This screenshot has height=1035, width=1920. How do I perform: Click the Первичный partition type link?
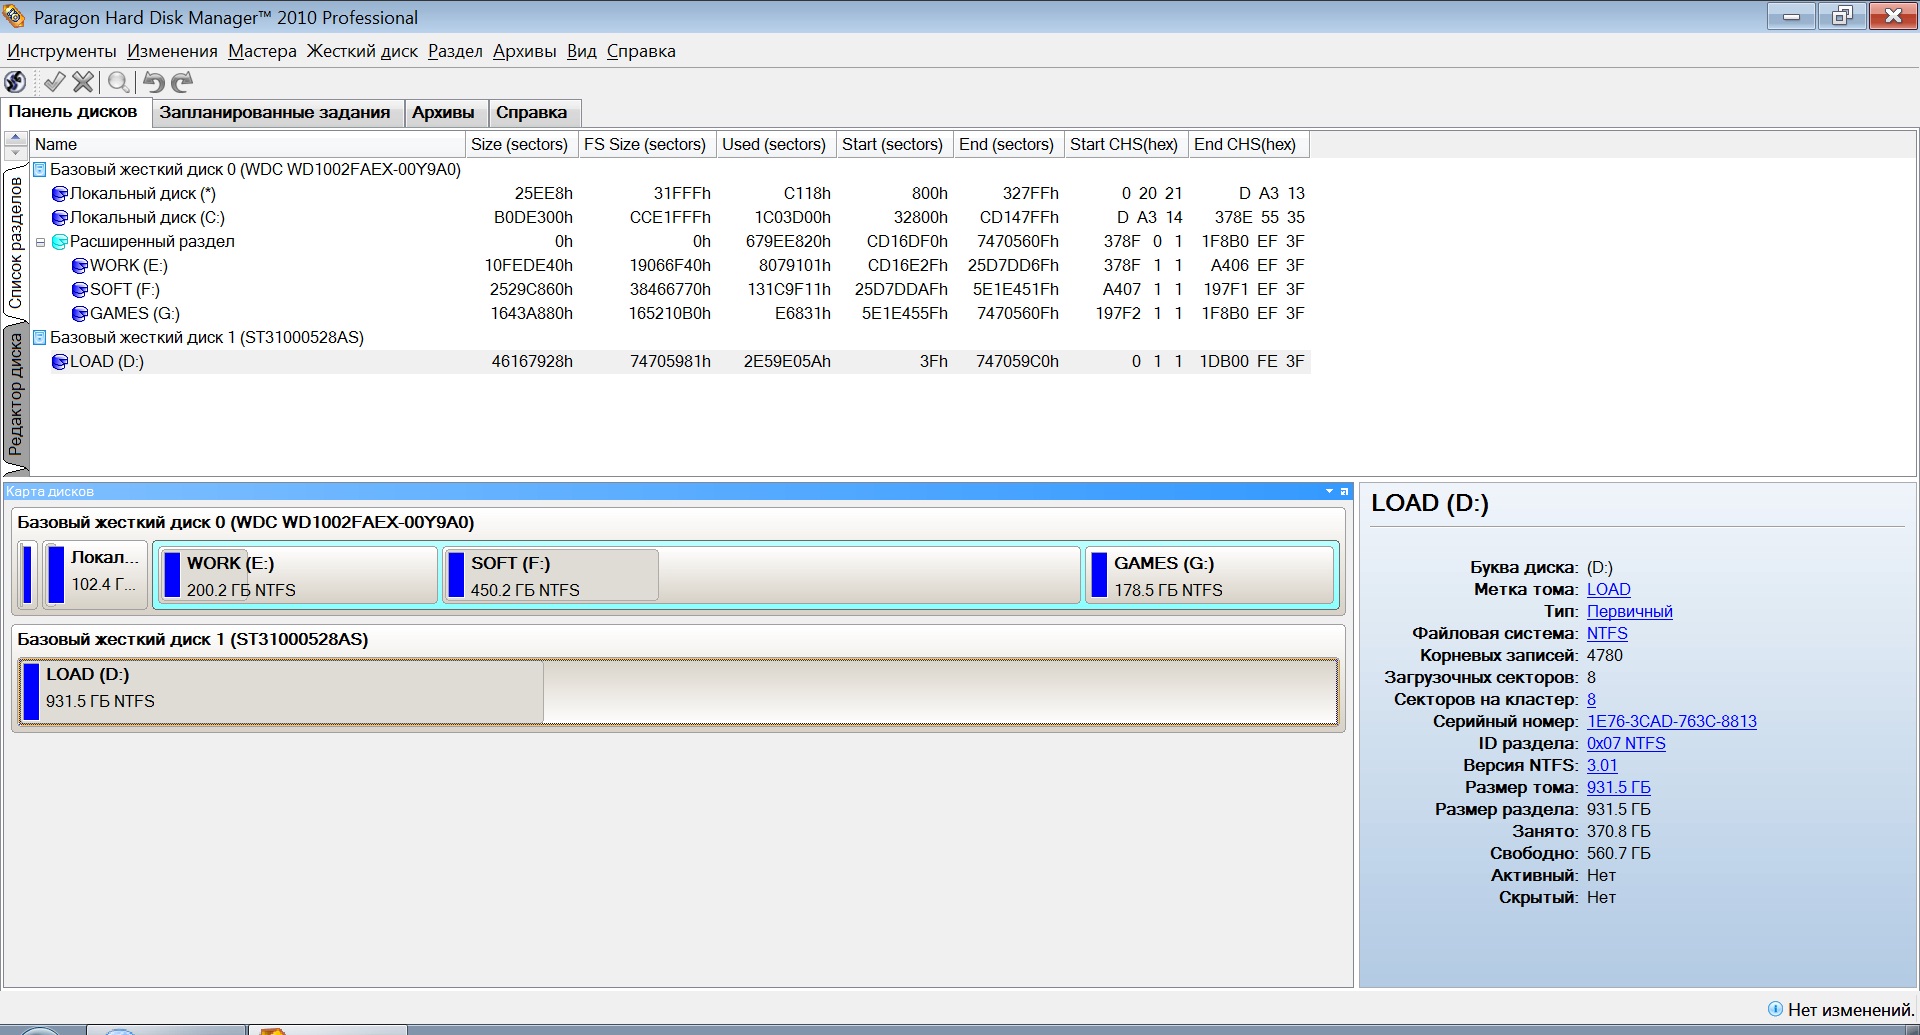click(1629, 612)
